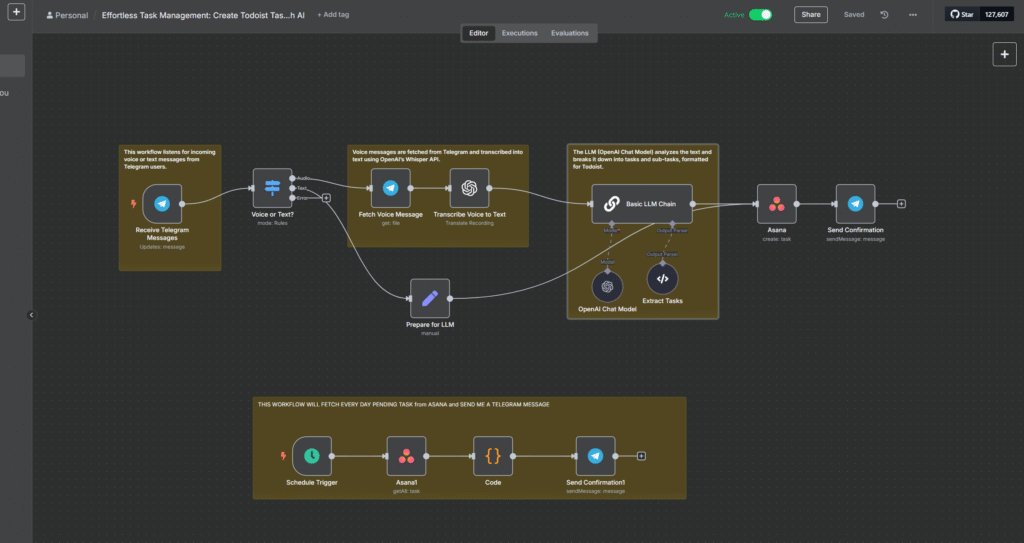Open the Fetch Voice Message node
This screenshot has width=1024, height=543.
click(390, 188)
